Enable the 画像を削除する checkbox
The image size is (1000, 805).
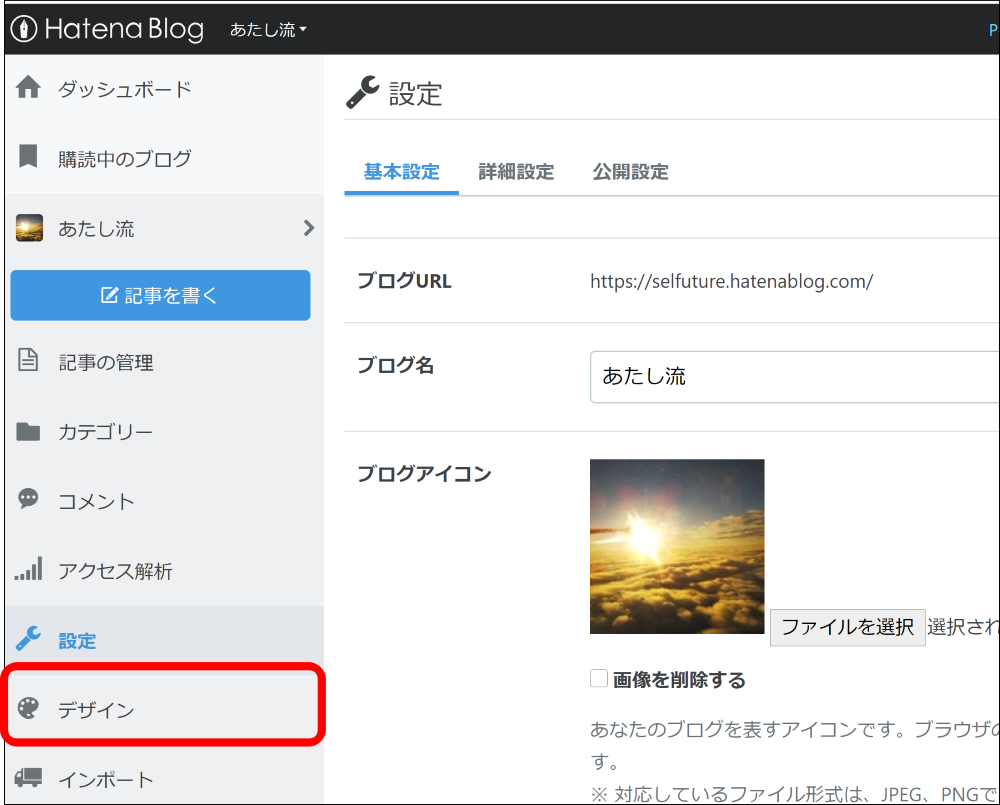click(598, 678)
